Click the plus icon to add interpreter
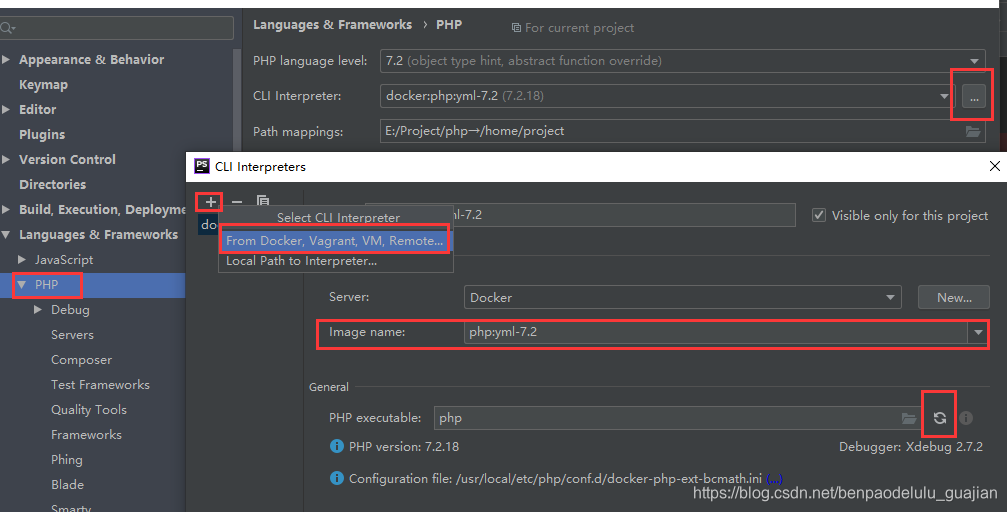Image resolution: width=1007 pixels, height=512 pixels. (x=210, y=202)
